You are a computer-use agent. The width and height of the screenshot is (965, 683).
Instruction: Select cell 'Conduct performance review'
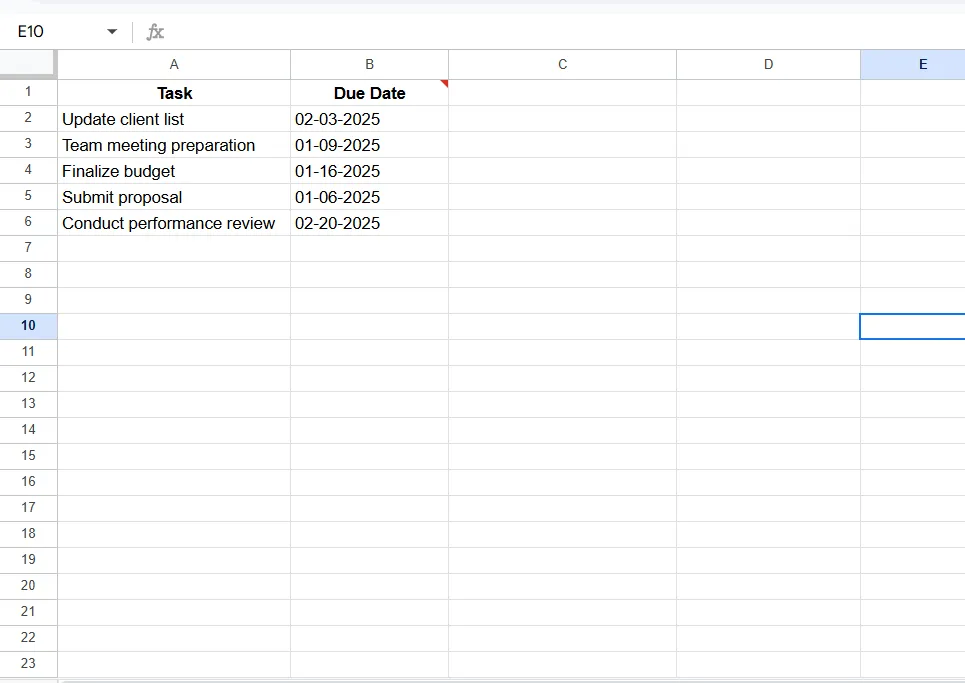click(x=174, y=223)
